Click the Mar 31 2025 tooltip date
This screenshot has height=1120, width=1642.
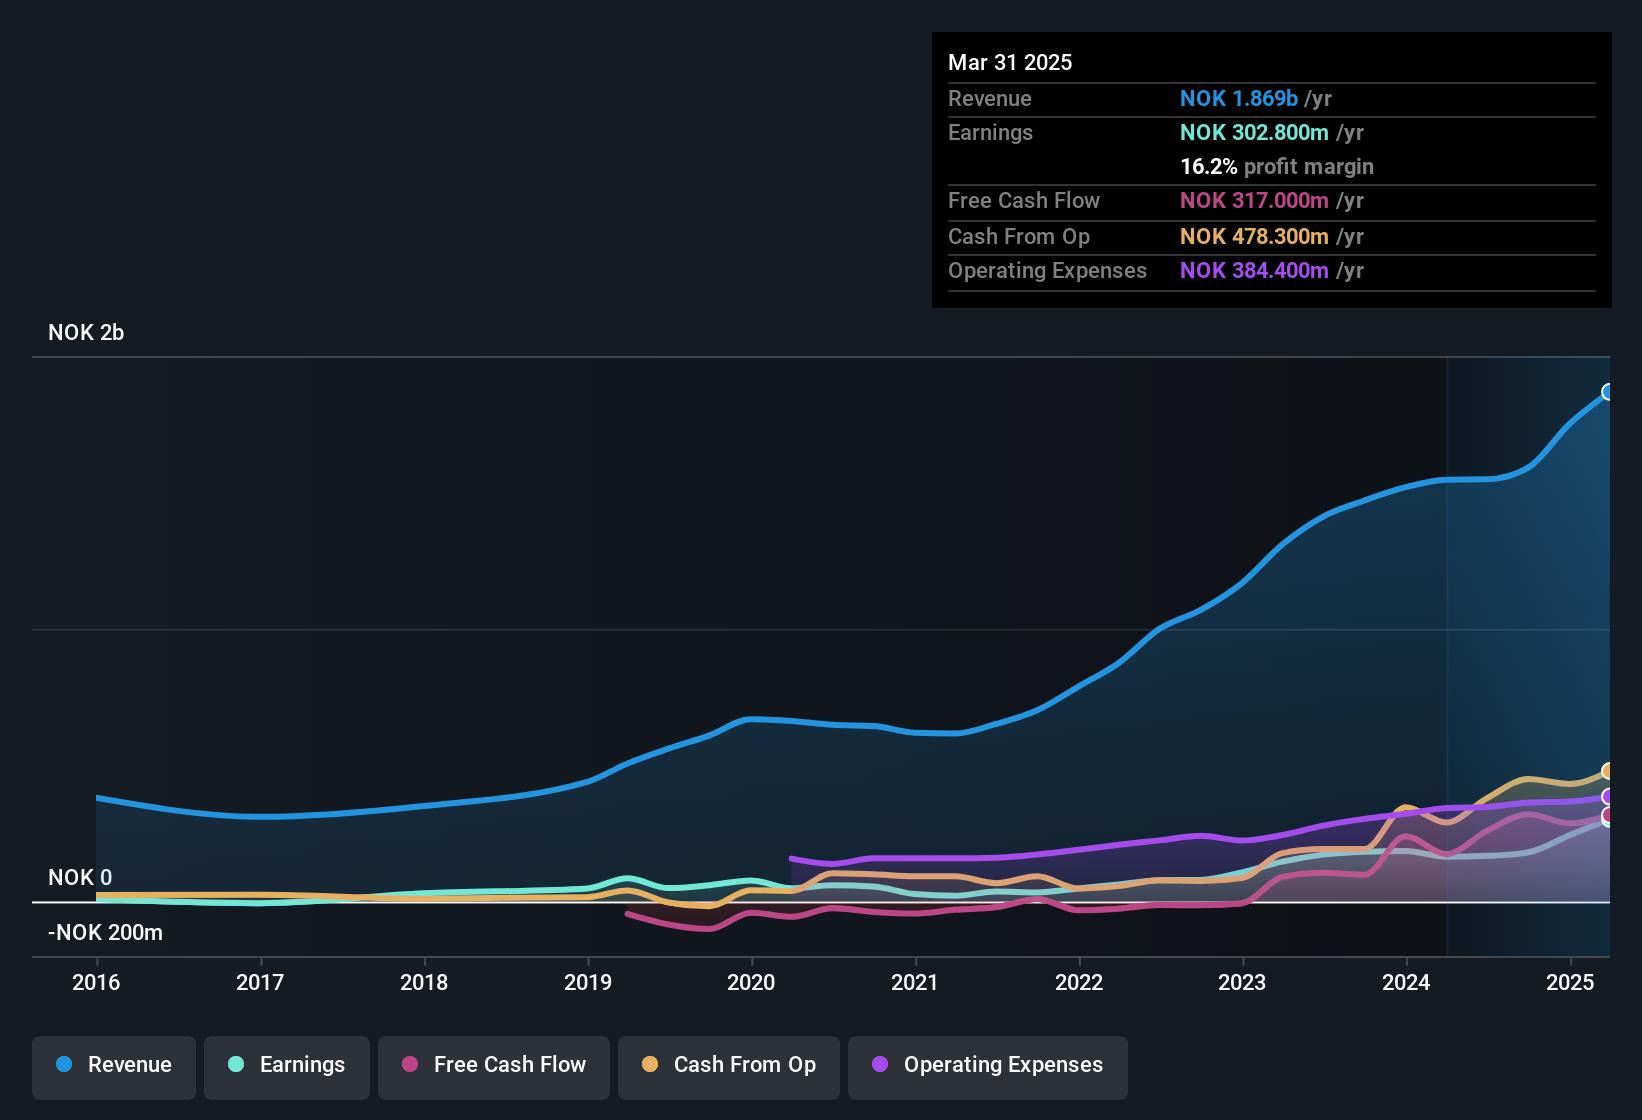(1010, 62)
